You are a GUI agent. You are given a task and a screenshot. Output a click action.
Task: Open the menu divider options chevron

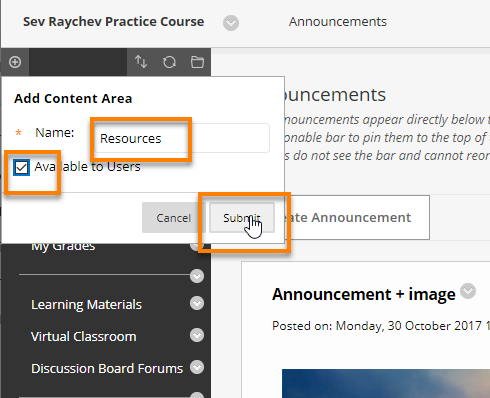197,276
